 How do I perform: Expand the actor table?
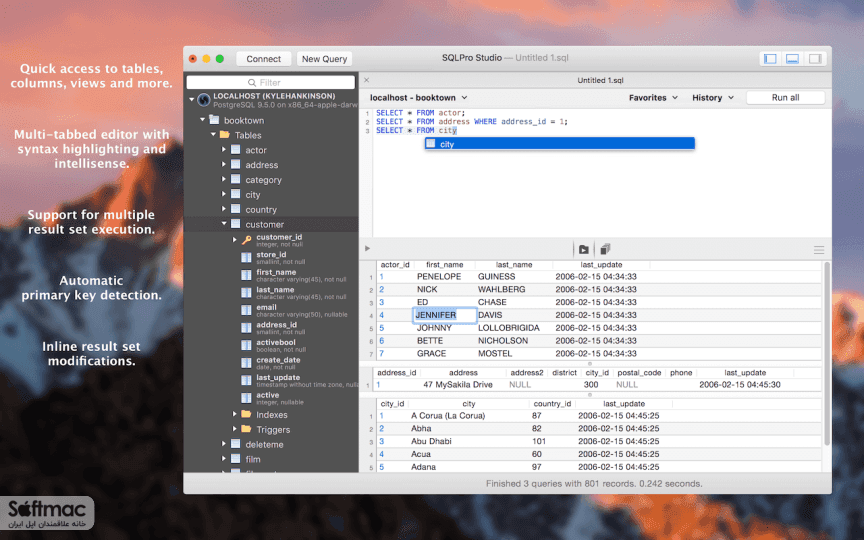[224, 149]
